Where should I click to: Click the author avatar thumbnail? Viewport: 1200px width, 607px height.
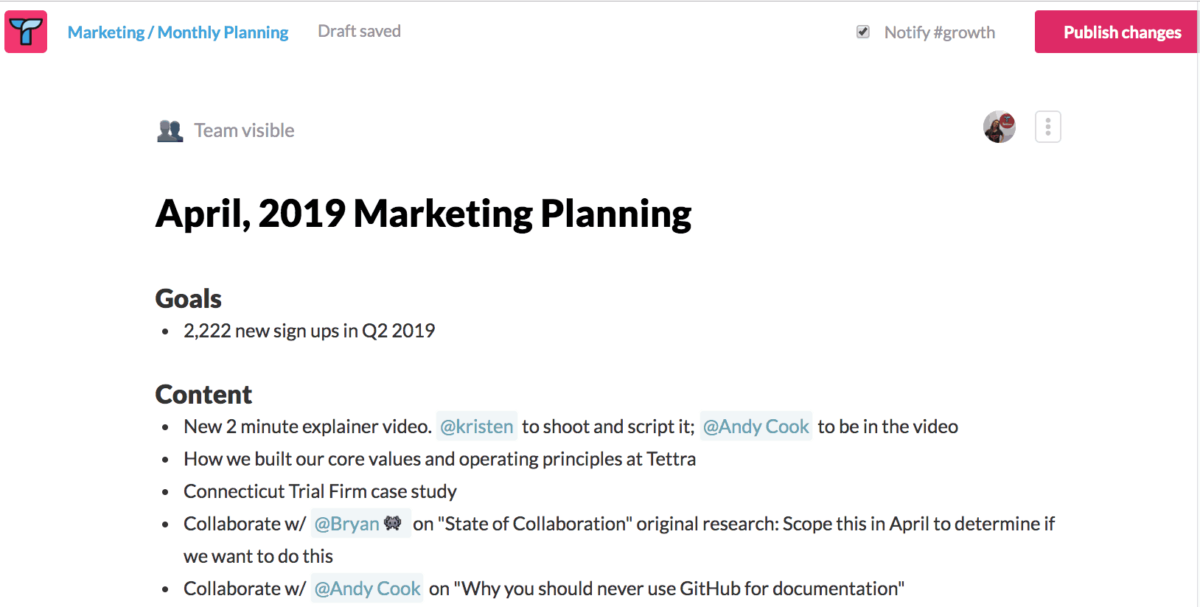coord(999,127)
